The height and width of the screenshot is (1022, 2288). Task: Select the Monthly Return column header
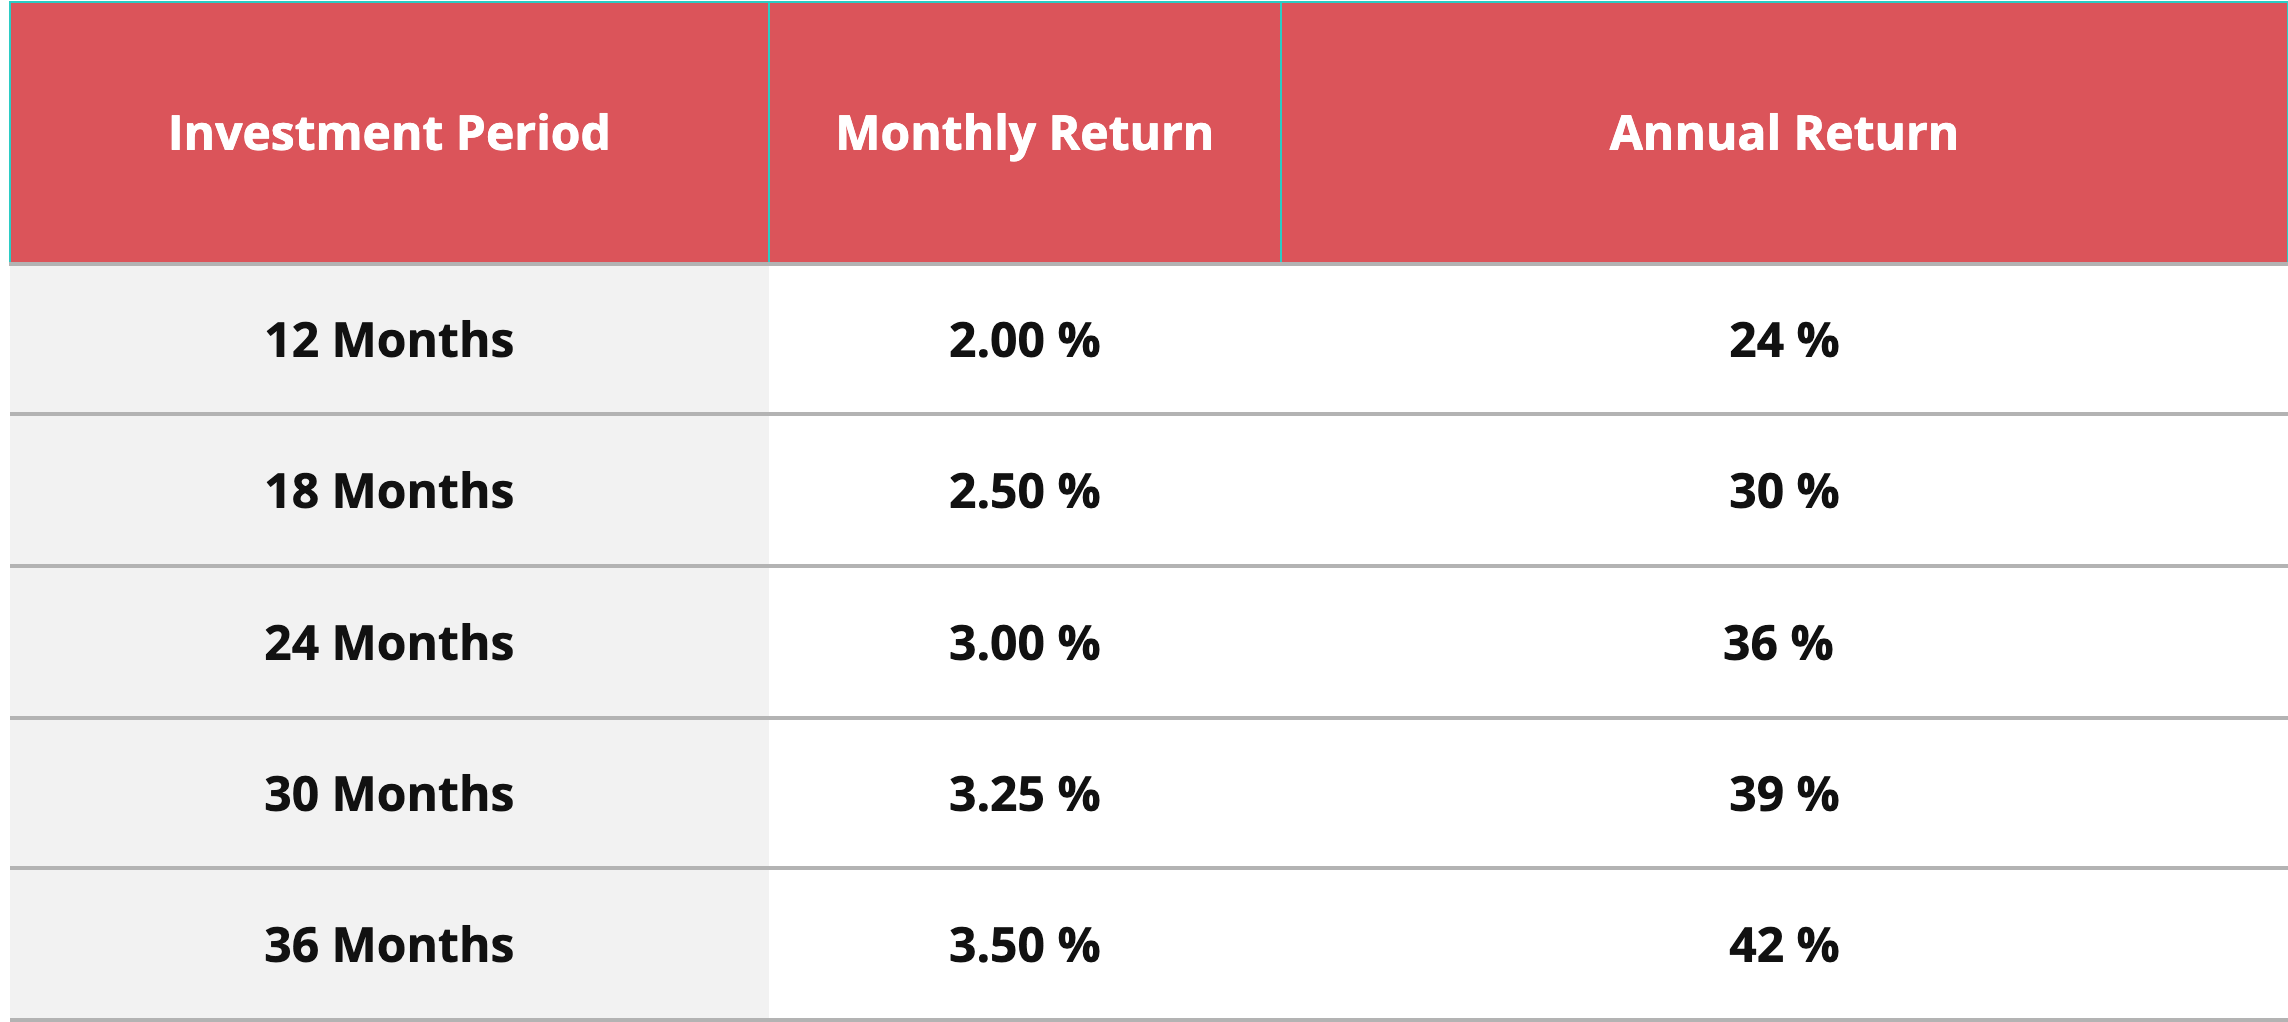(1024, 133)
